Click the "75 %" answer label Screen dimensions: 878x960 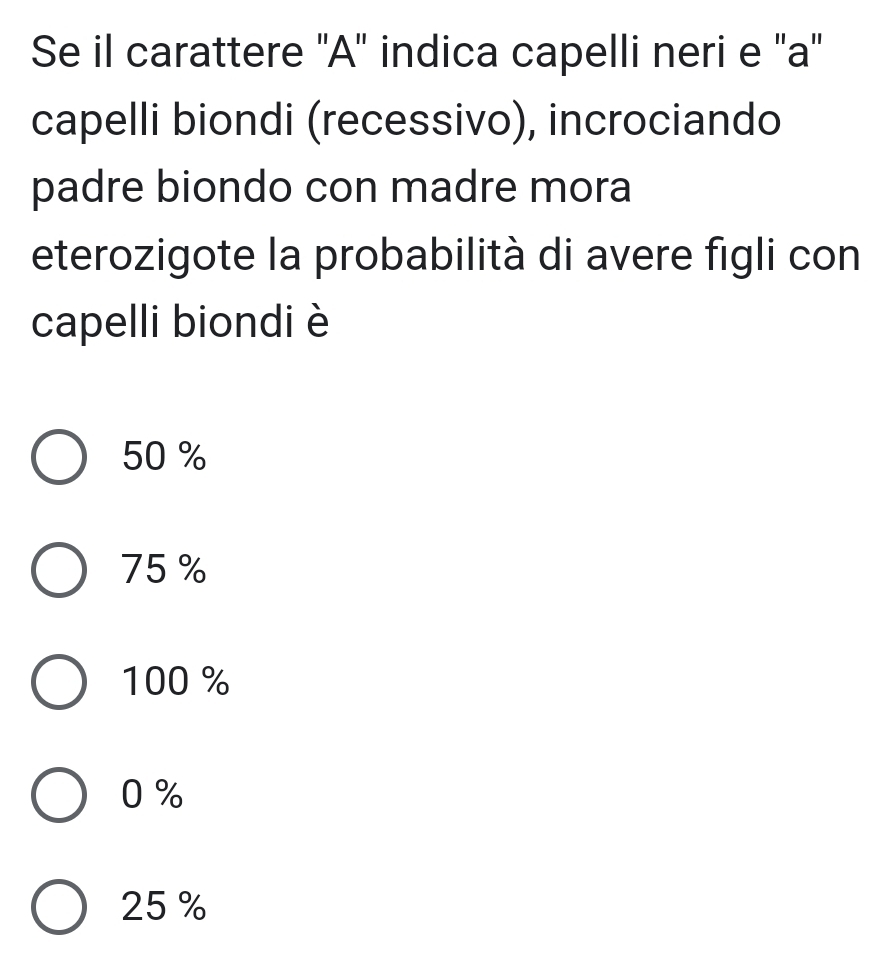[164, 571]
